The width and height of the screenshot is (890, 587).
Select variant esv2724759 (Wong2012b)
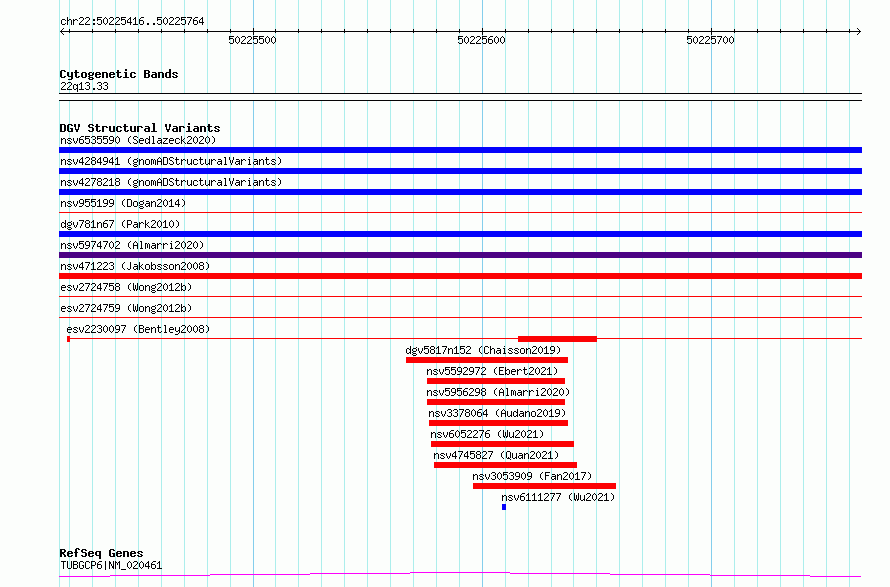126,308
